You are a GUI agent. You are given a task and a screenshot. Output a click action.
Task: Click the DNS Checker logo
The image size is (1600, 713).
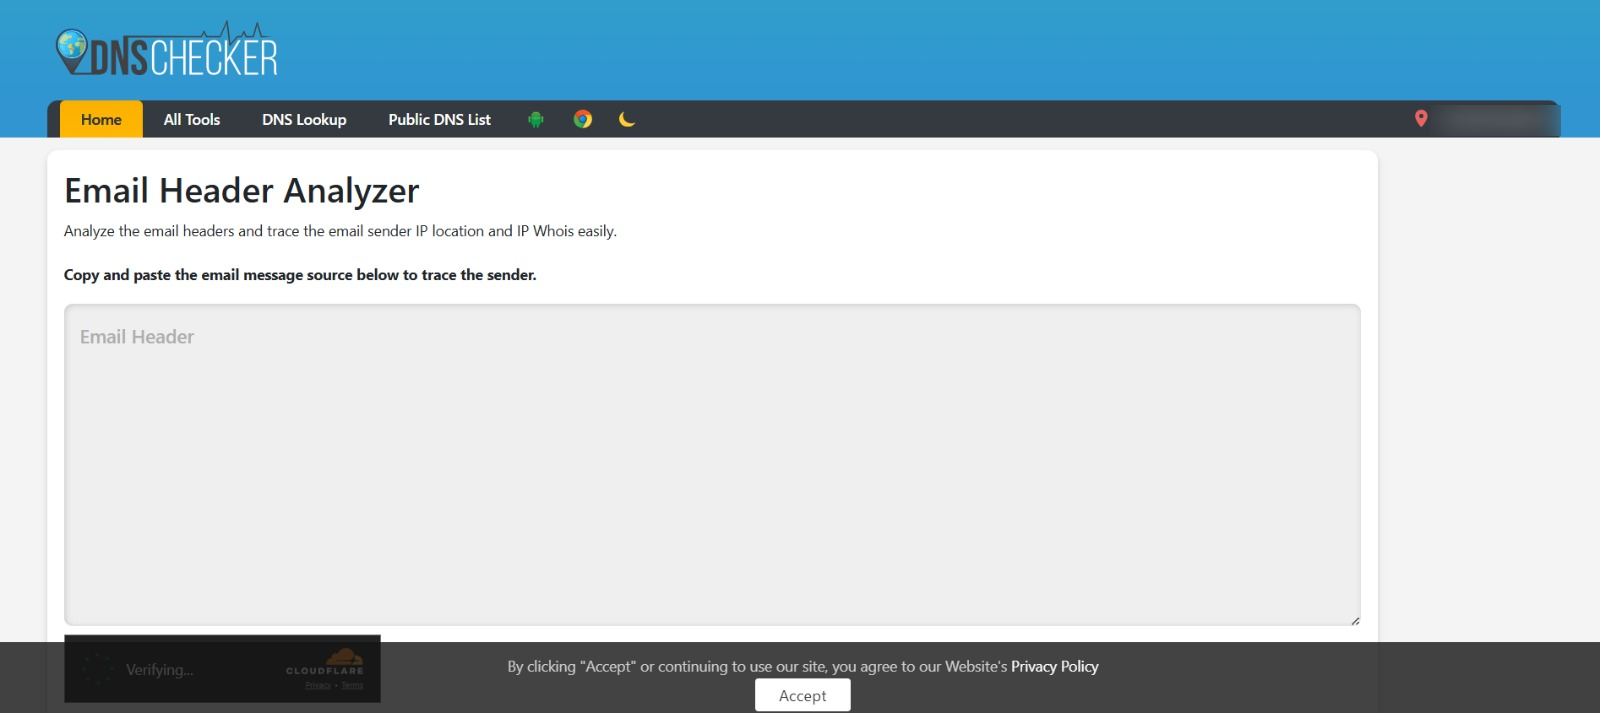[x=167, y=51]
